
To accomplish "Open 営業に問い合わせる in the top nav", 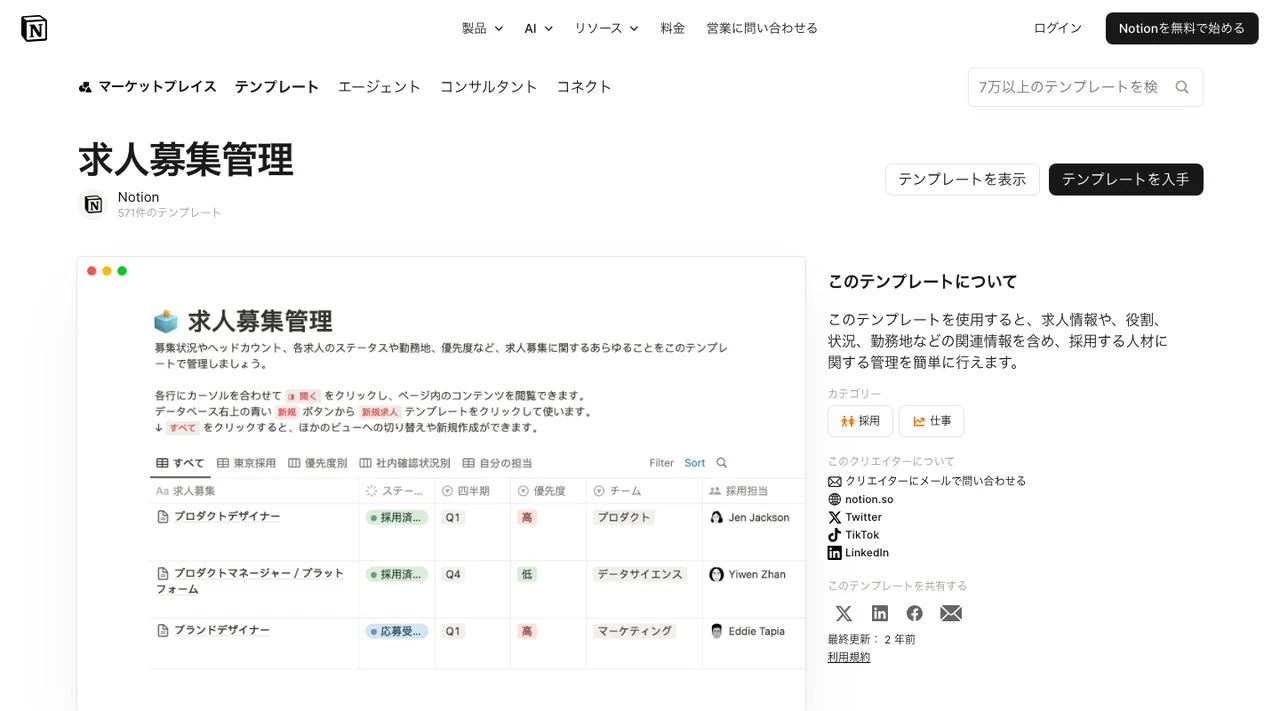I will point(762,28).
